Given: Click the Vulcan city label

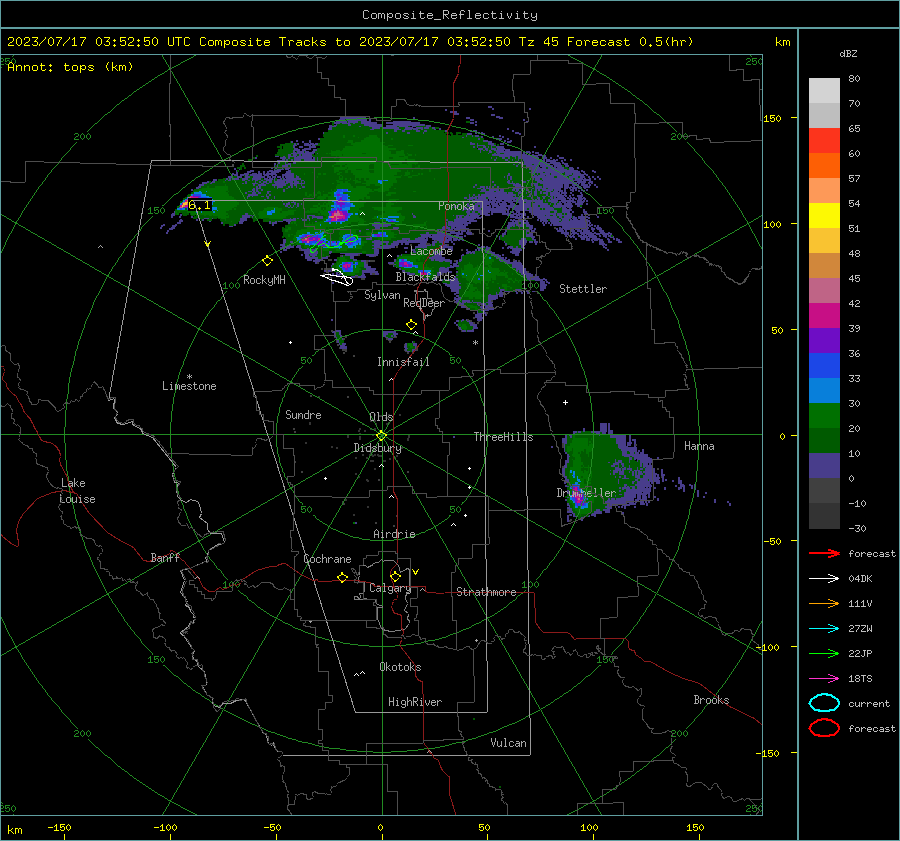Looking at the screenshot, I should 508,743.
